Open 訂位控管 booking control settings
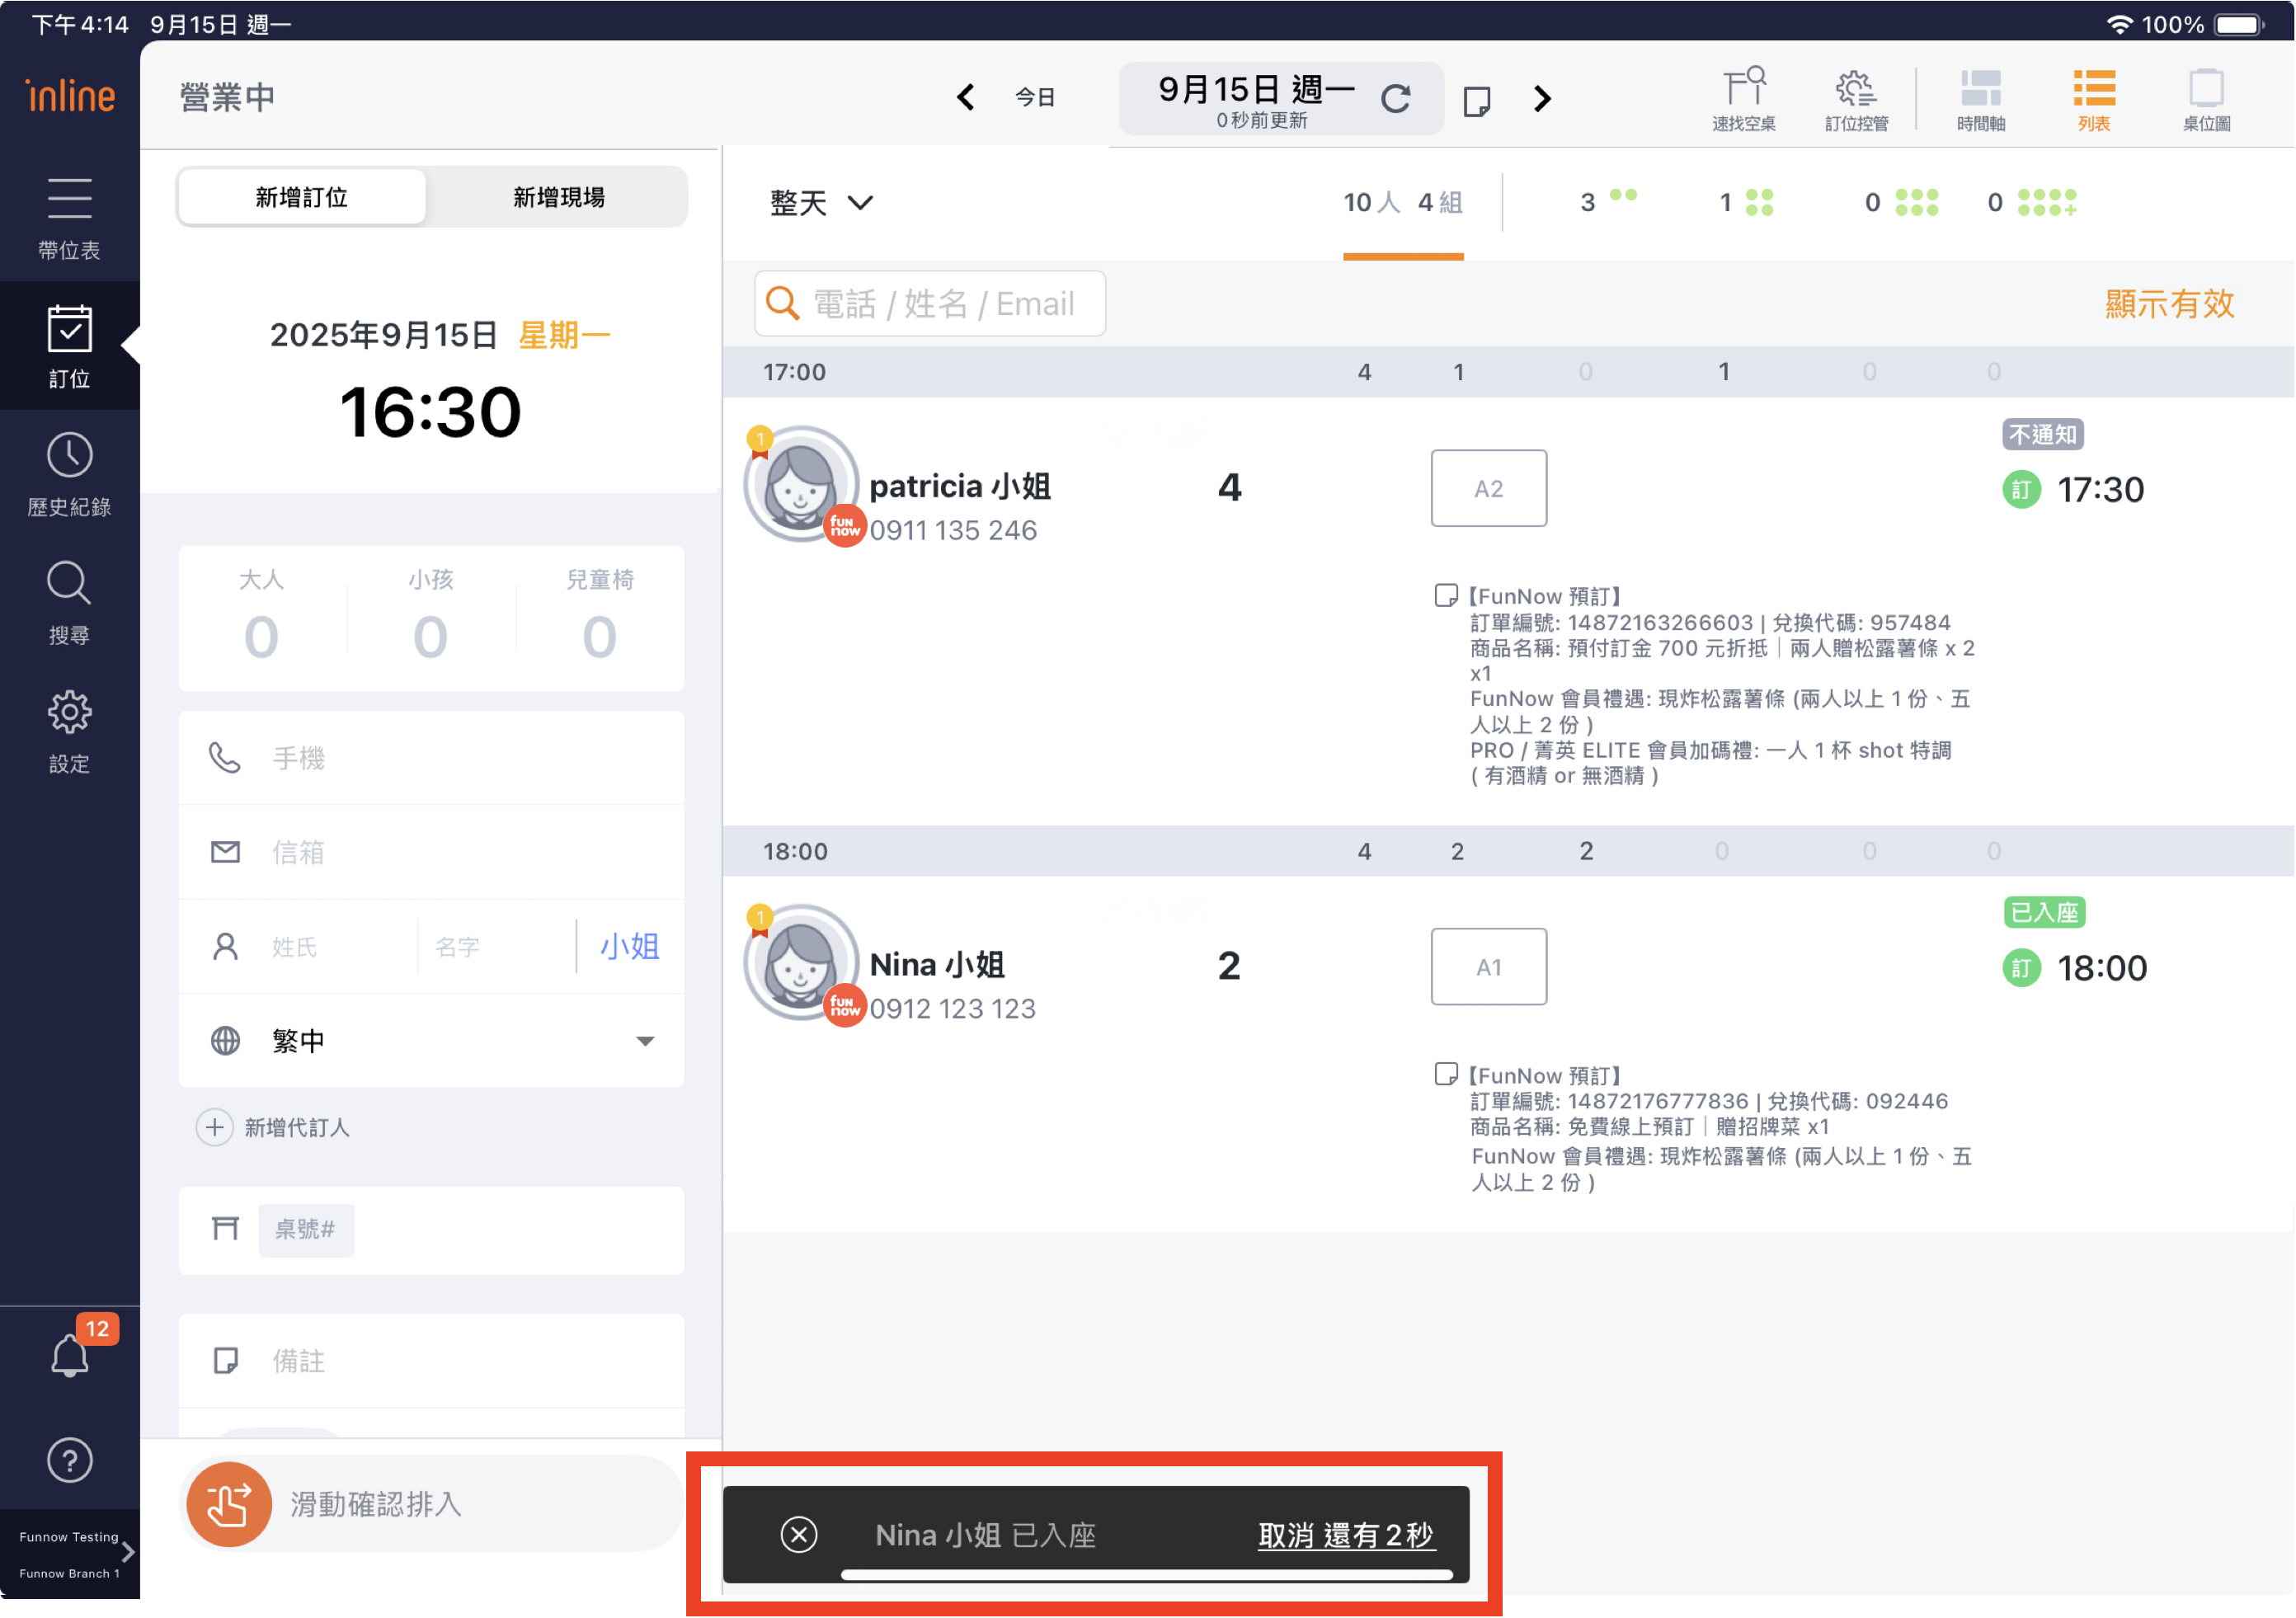The height and width of the screenshot is (1618, 2296). 1856,99
